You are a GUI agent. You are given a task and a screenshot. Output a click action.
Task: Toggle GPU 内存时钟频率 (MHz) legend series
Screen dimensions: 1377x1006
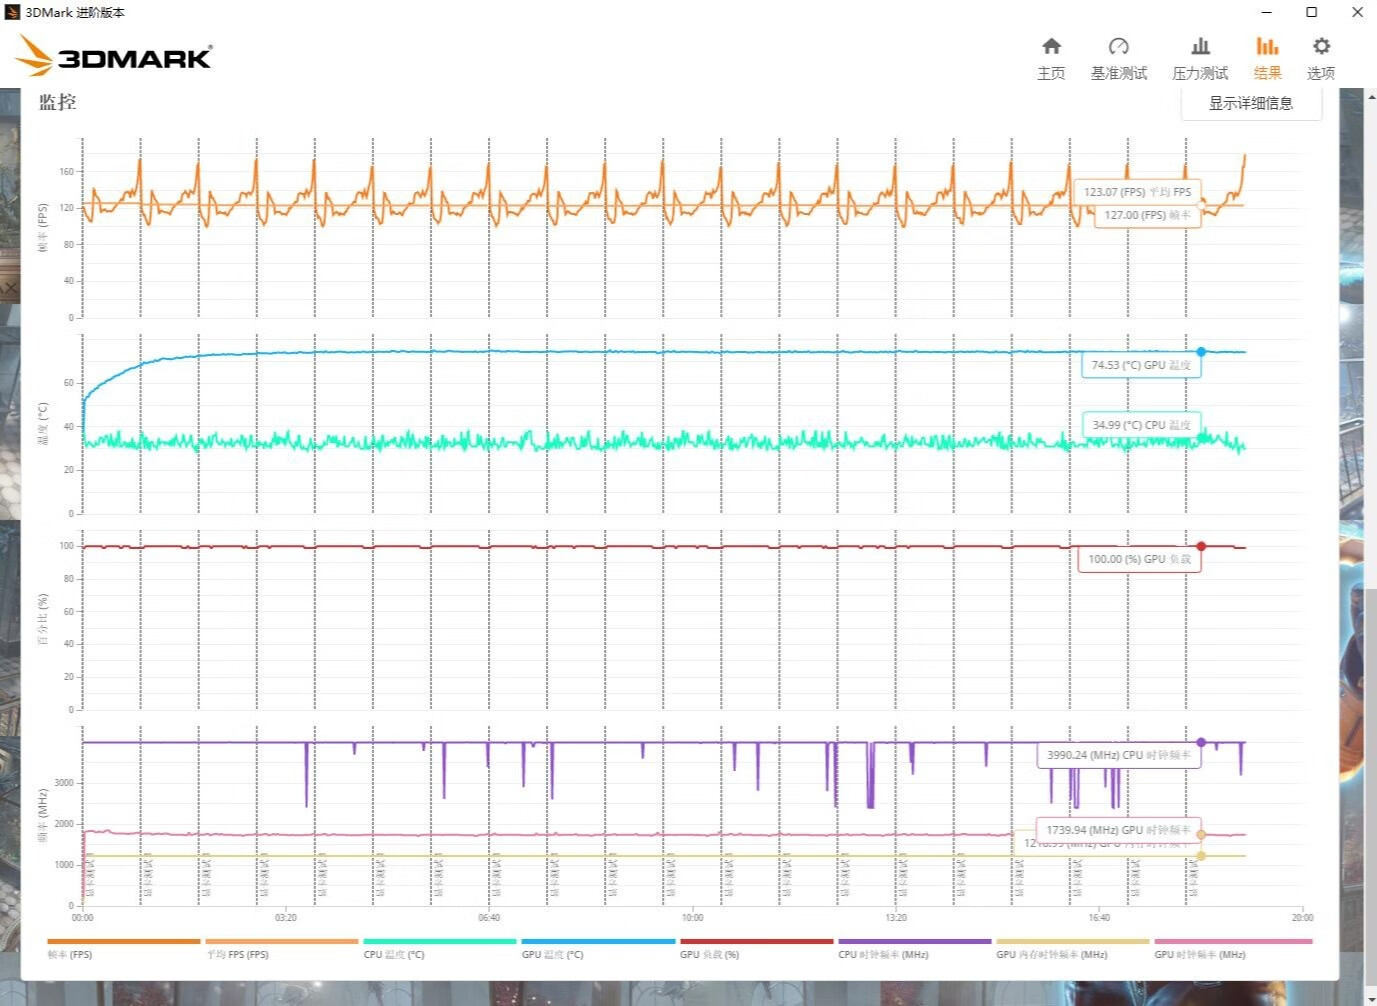[1073, 948]
